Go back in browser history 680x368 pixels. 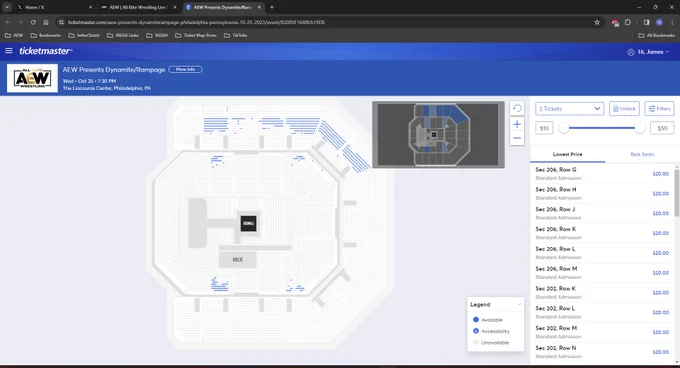8,22
